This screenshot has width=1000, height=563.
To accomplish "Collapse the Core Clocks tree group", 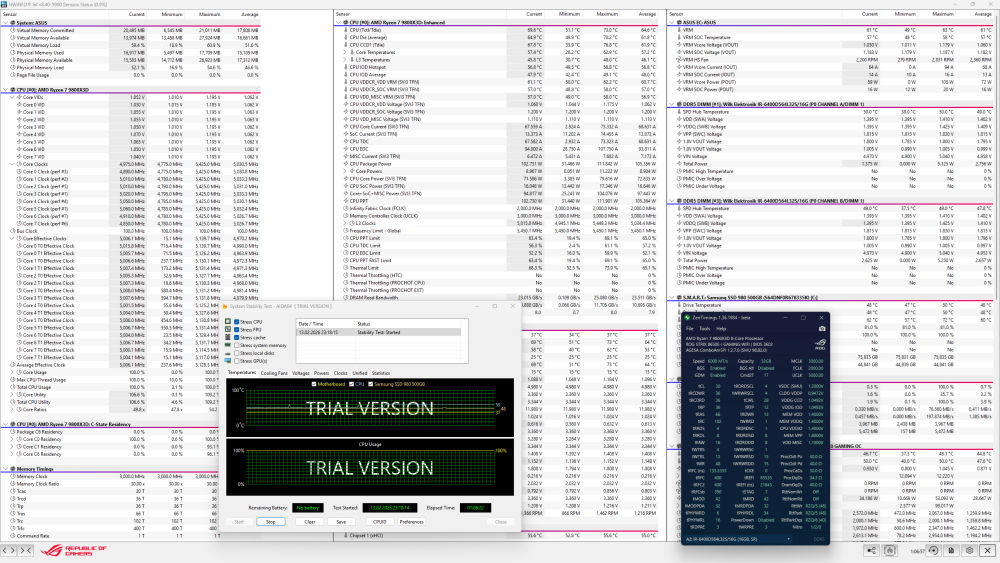I will [x=12, y=165].
